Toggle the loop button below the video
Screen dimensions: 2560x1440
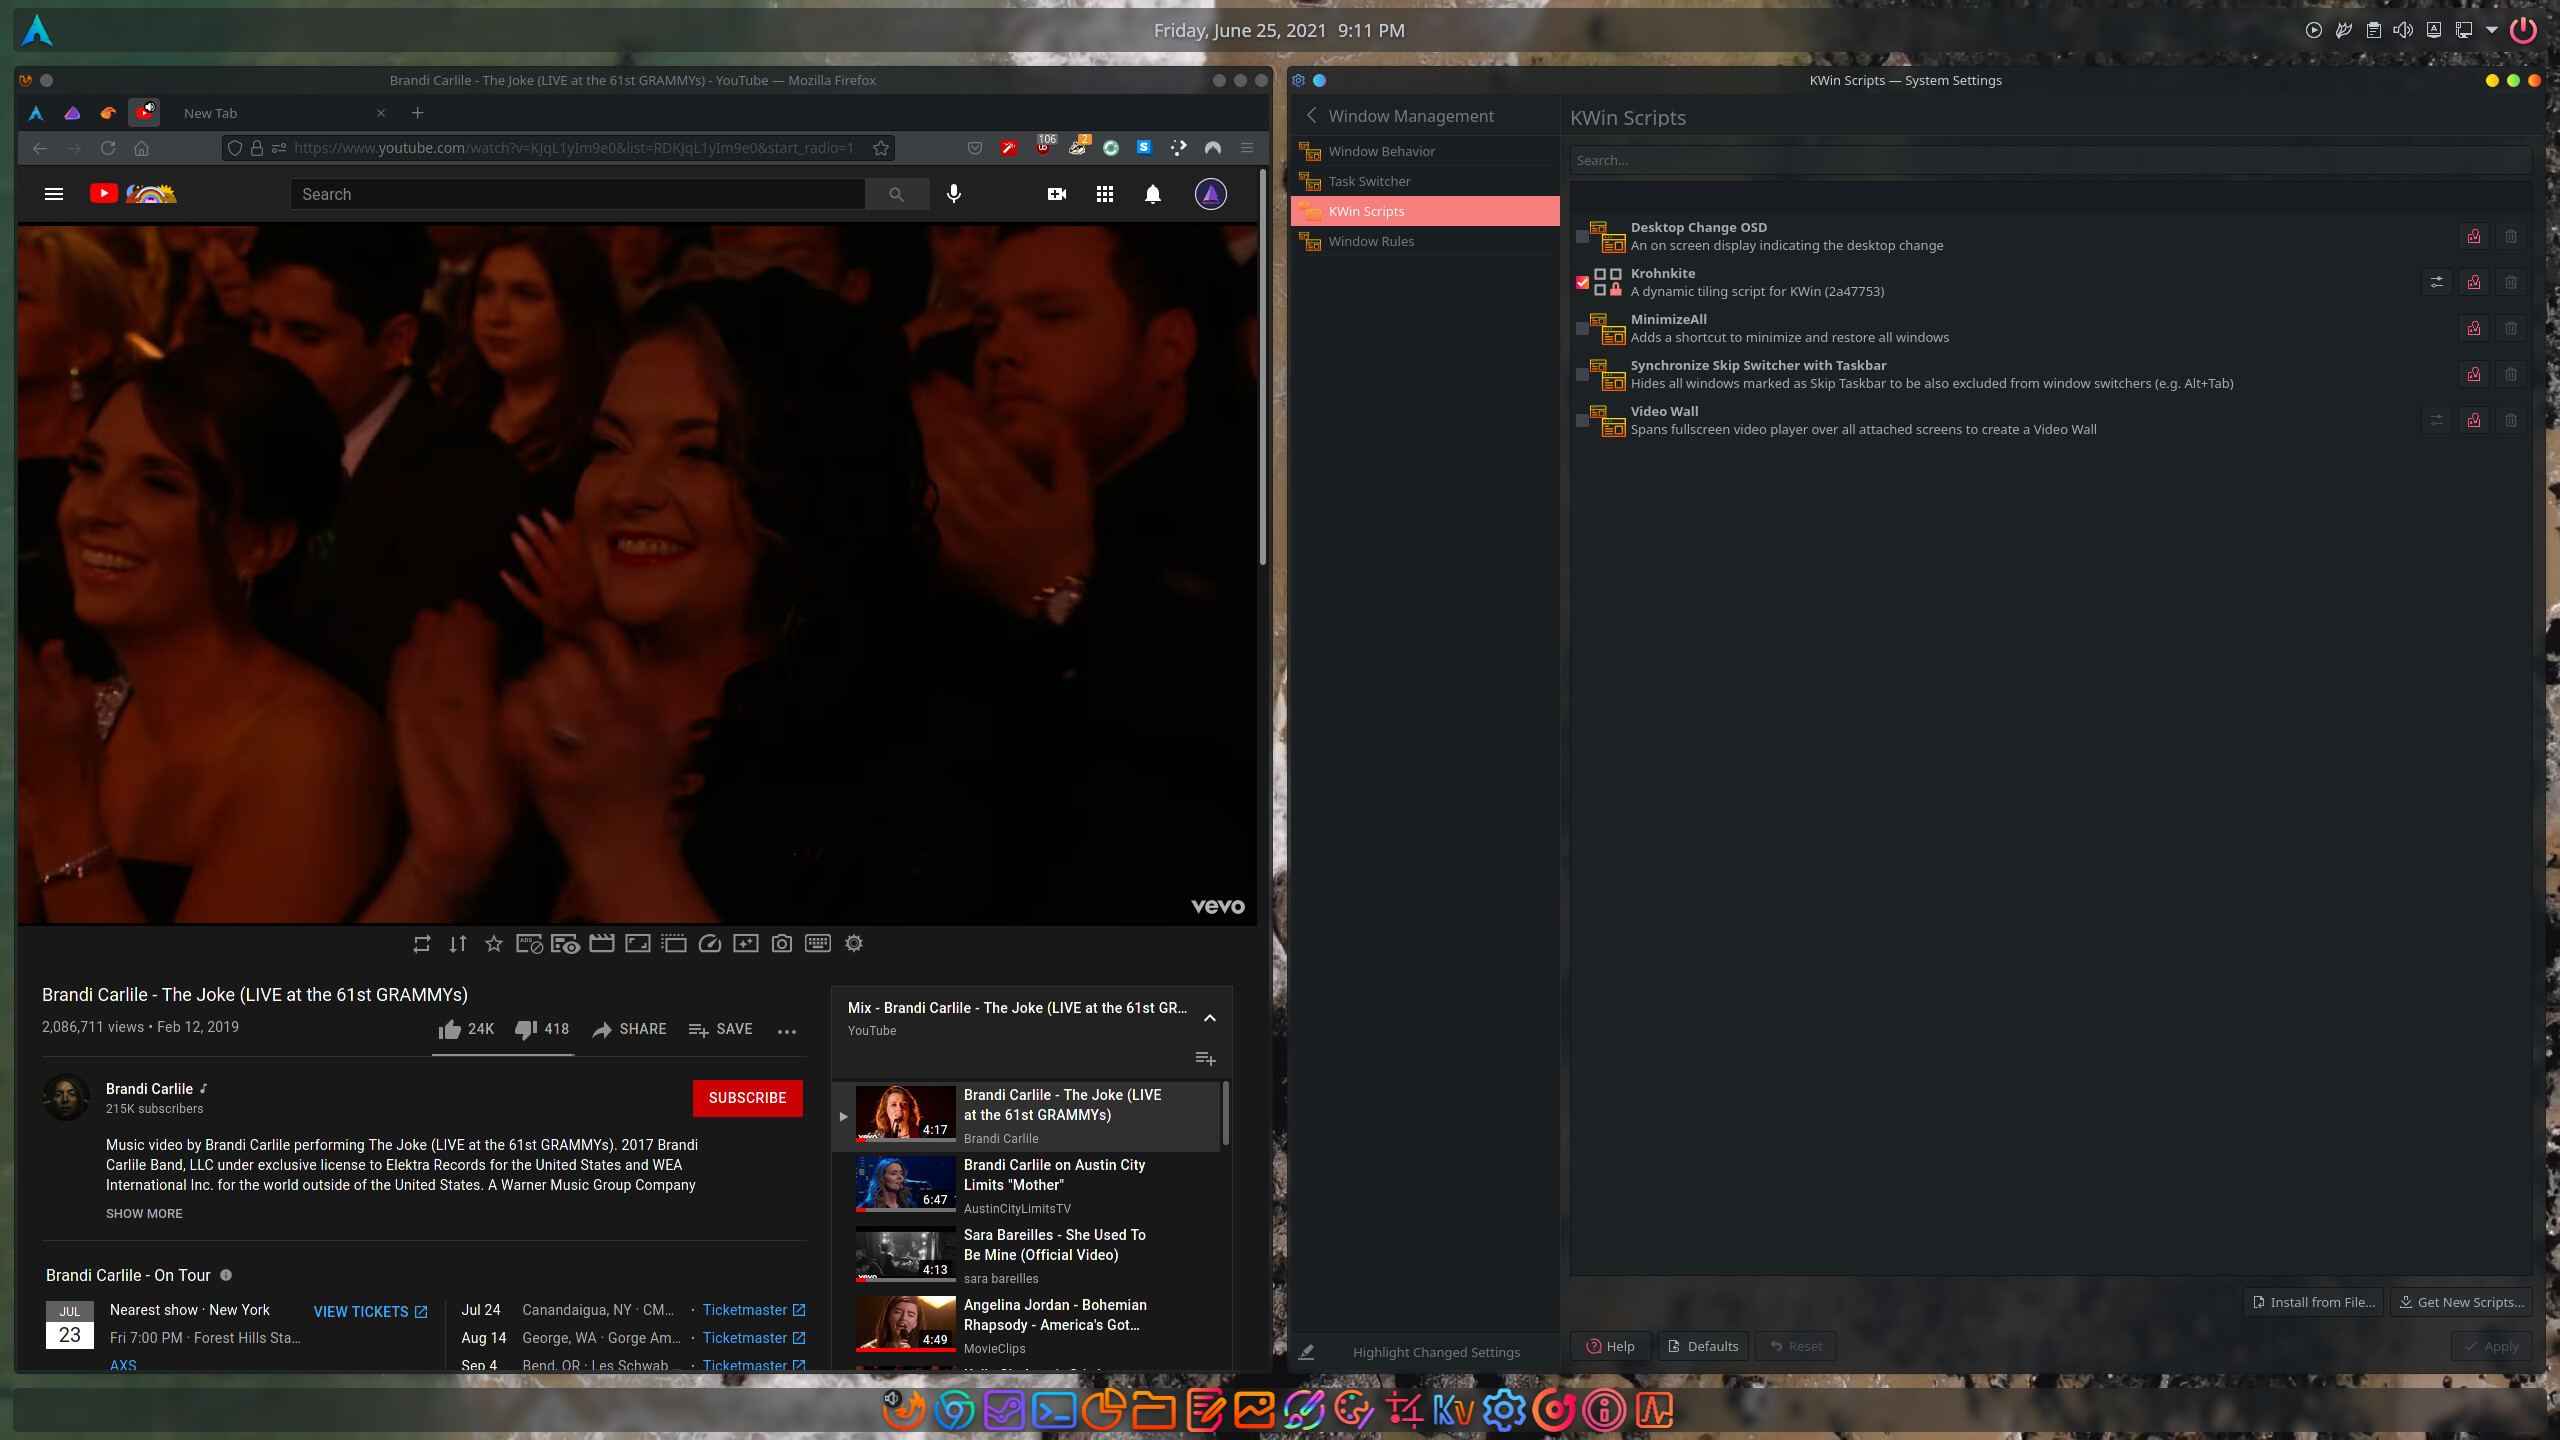point(422,943)
